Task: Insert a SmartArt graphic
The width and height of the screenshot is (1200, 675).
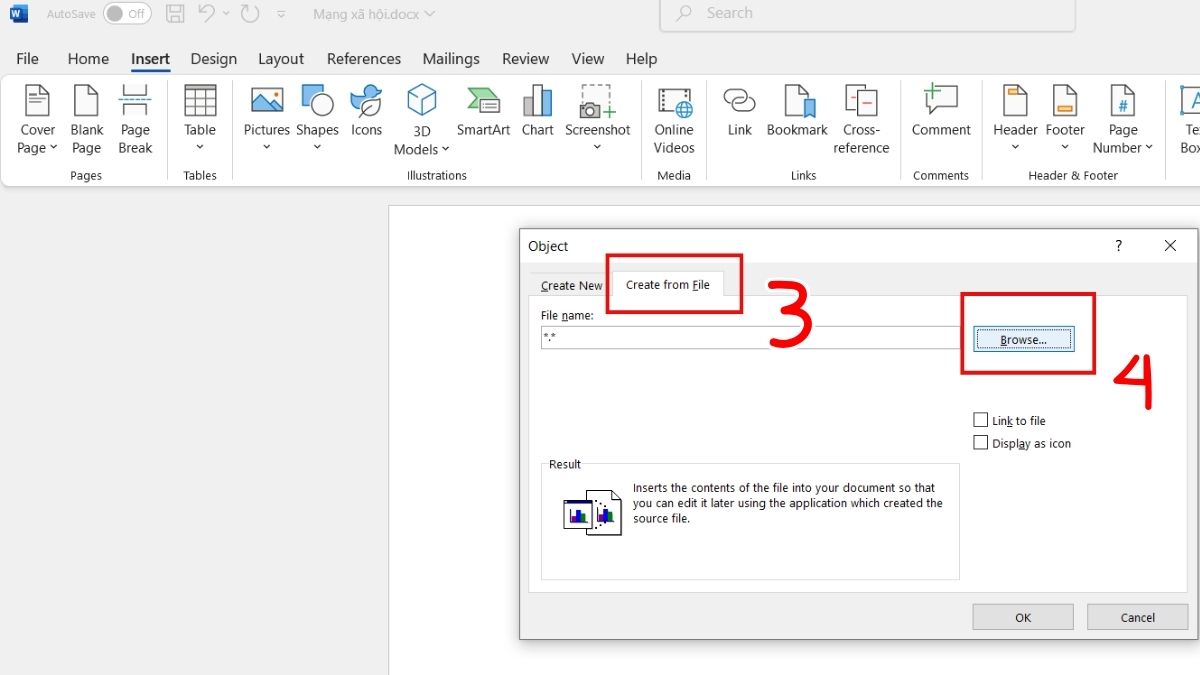Action: [483, 111]
